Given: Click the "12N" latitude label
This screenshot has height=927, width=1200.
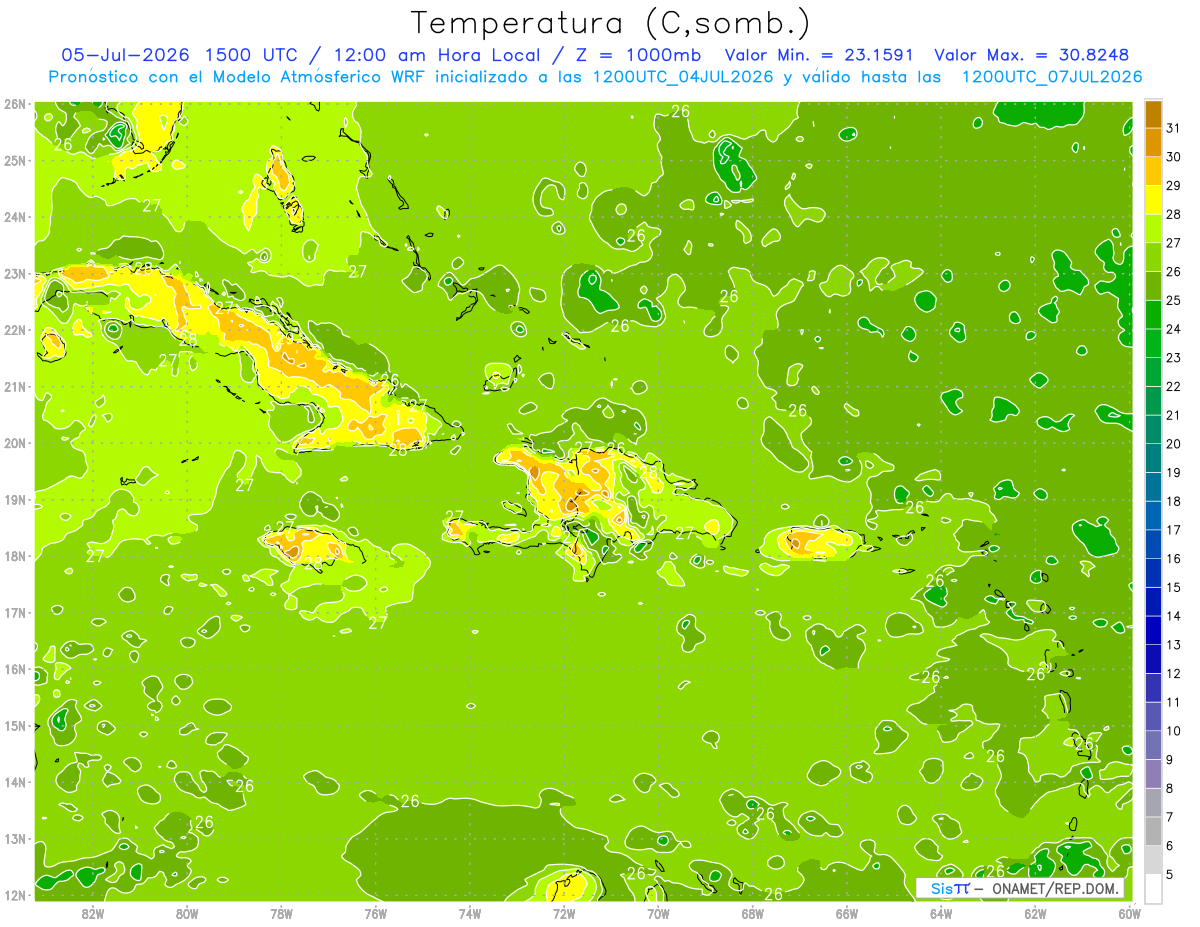Looking at the screenshot, I should coord(14,895).
